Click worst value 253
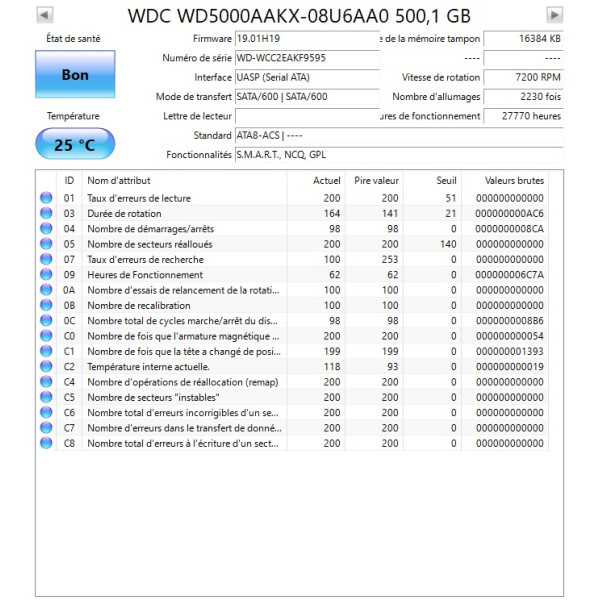Screen dimensions: 600x600 (390, 259)
